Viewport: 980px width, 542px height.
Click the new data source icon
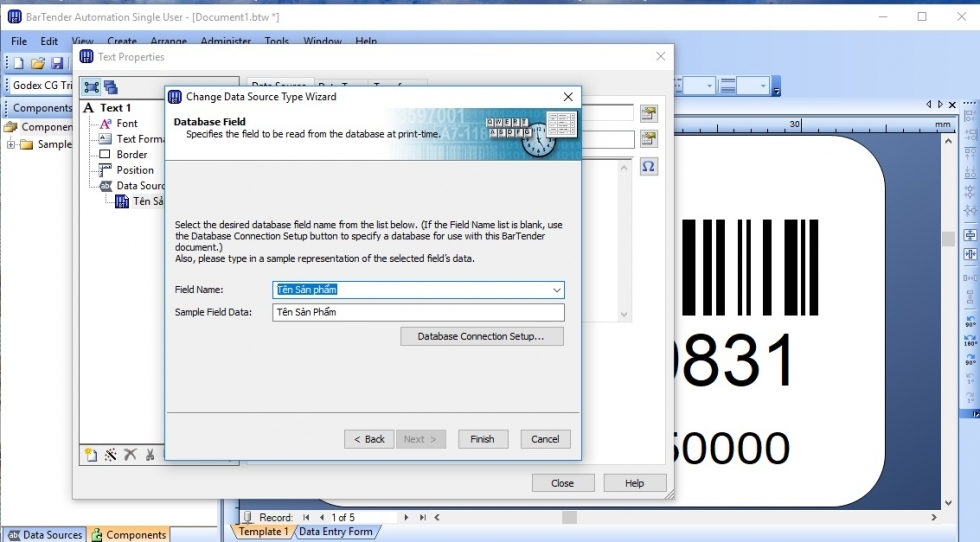pyautogui.click(x=91, y=454)
